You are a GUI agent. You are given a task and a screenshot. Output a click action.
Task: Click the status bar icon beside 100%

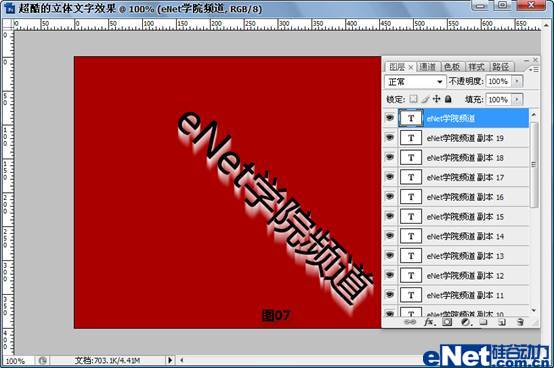pyautogui.click(x=42, y=361)
